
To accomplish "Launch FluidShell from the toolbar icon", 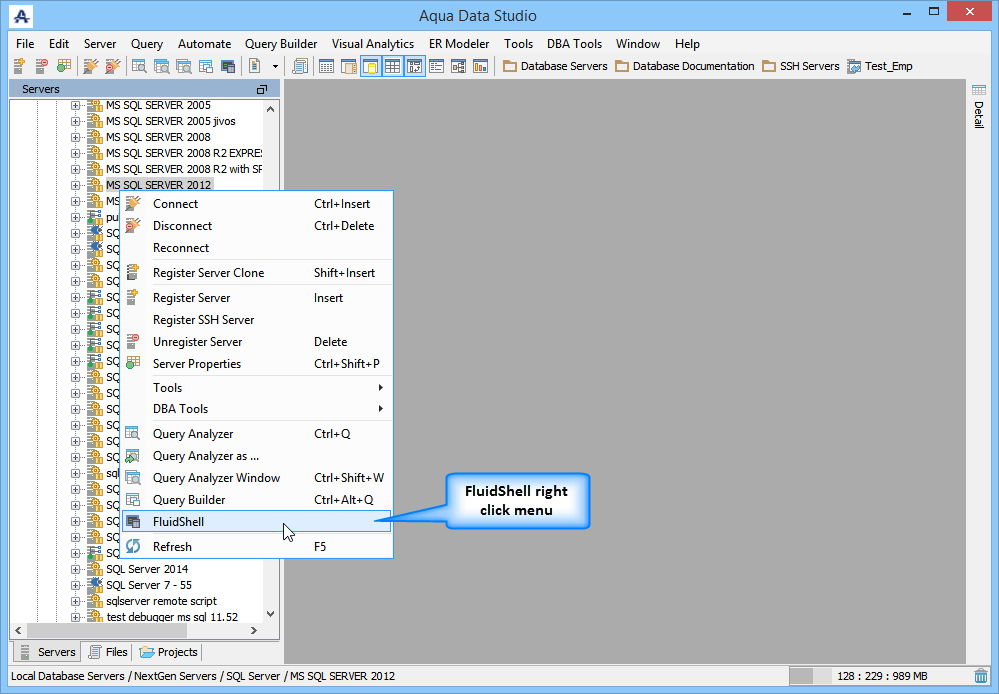I will tap(227, 66).
